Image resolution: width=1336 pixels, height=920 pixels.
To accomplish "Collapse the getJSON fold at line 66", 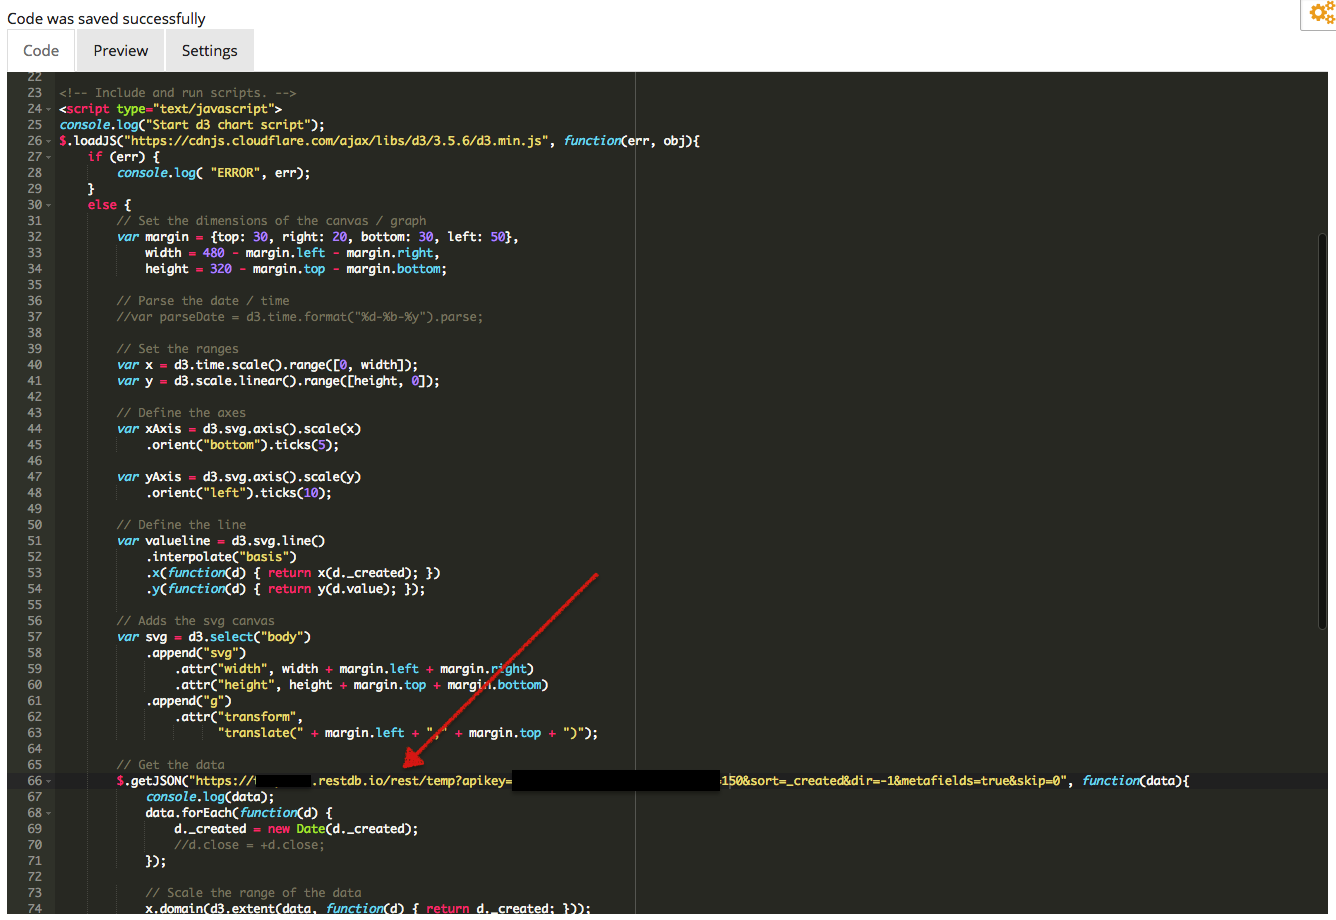I will point(49,781).
